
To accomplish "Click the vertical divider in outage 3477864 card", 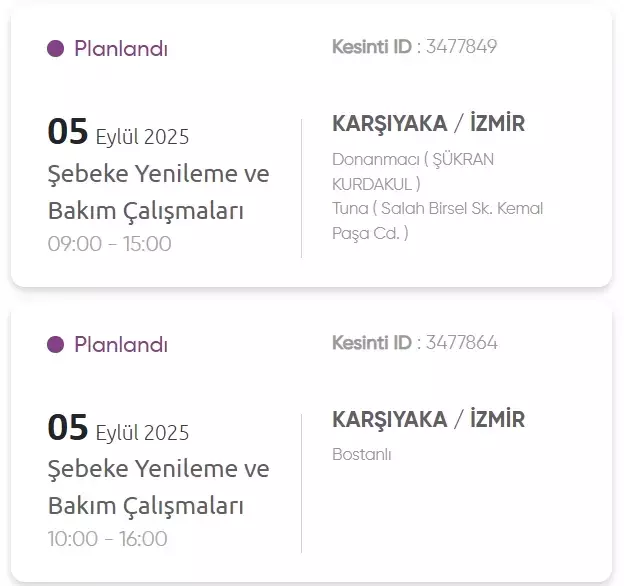I will click(x=301, y=483).
